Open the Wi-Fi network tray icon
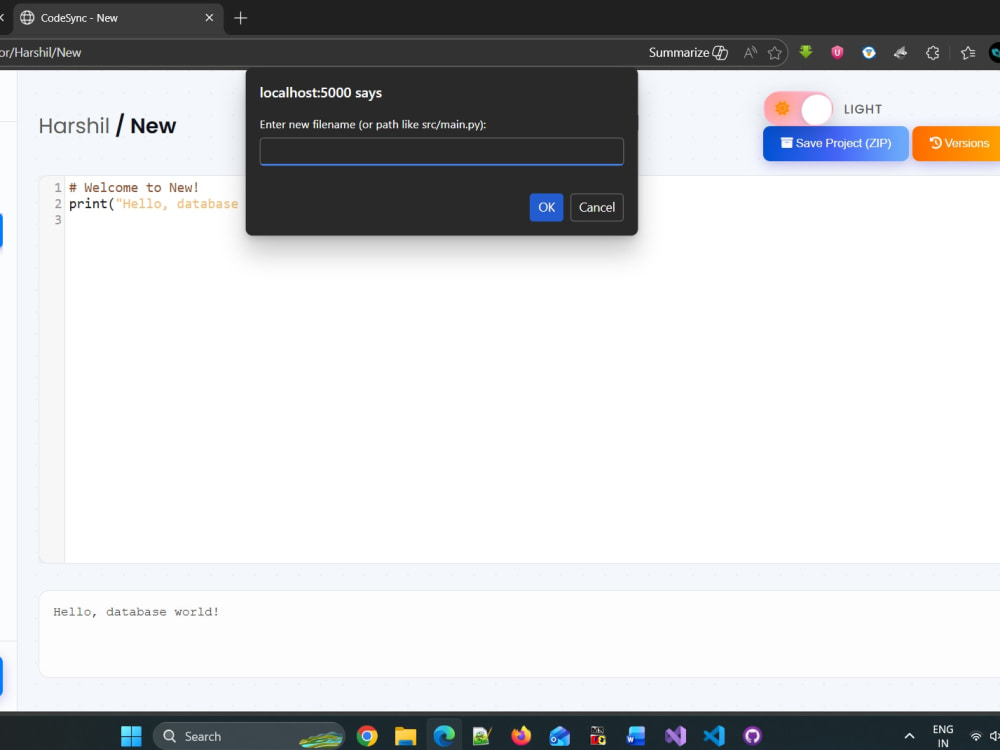The height and width of the screenshot is (750, 1000). (976, 737)
